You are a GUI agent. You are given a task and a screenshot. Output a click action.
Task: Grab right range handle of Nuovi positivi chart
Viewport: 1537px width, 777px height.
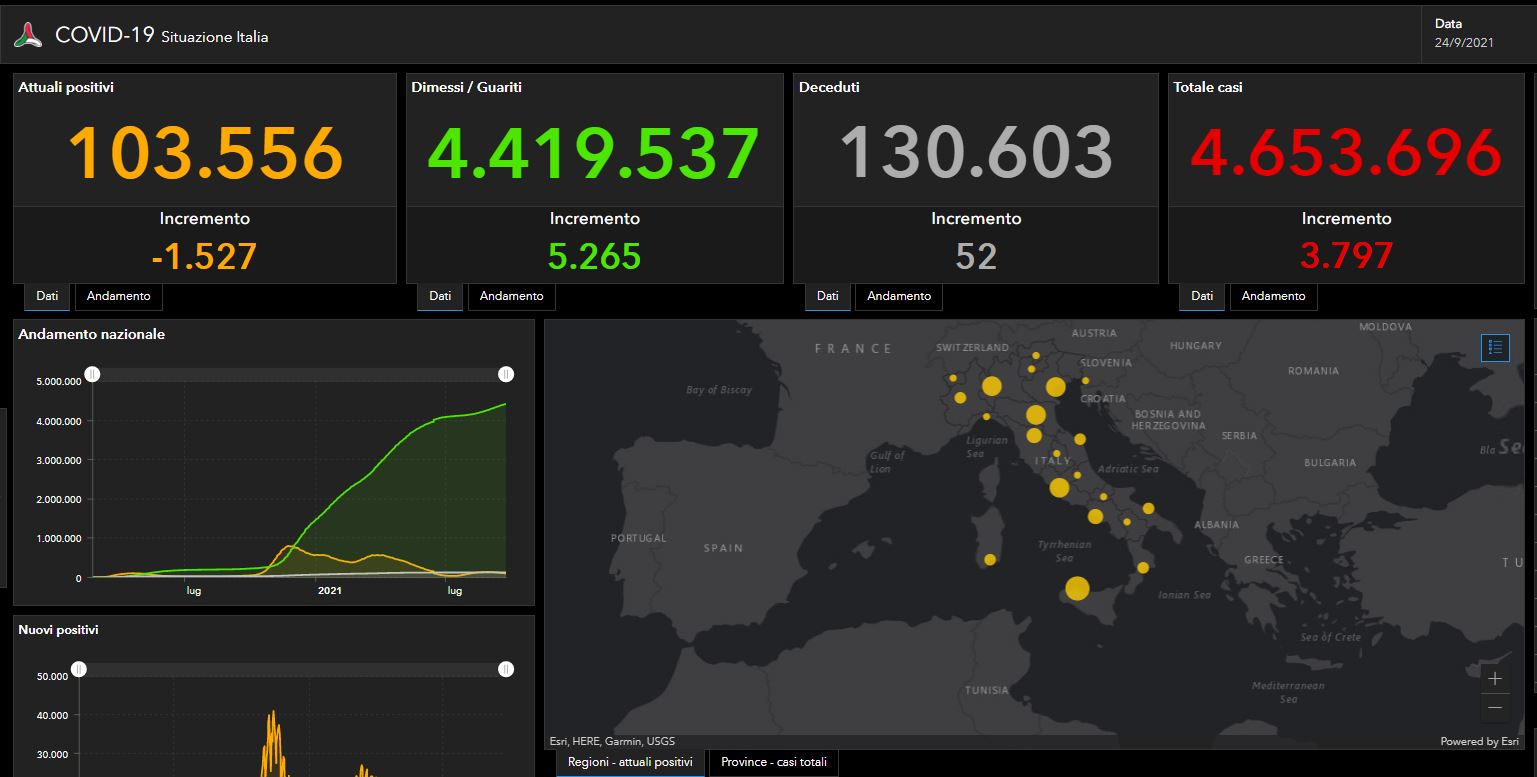pos(506,669)
